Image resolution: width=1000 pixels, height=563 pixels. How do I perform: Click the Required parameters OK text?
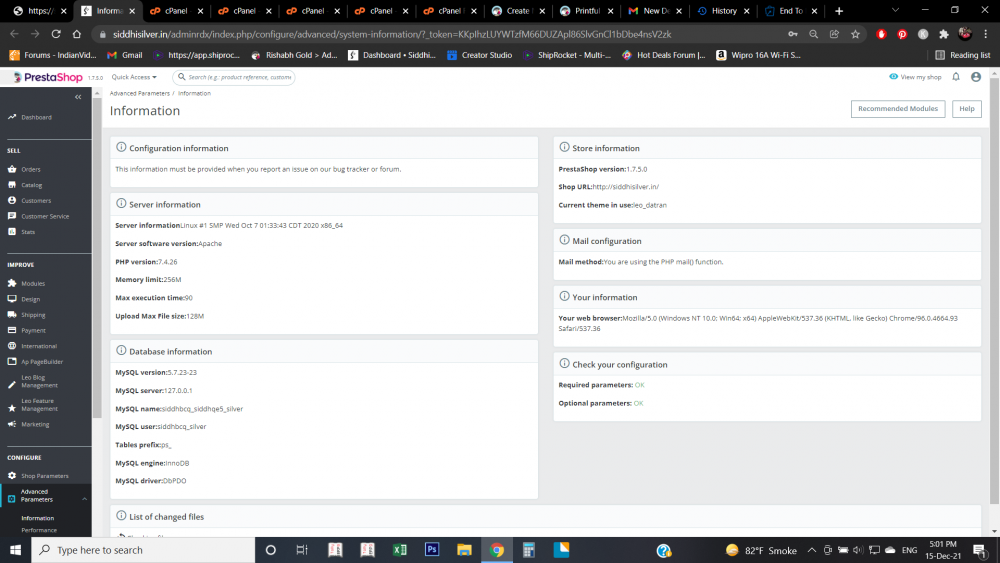pos(640,385)
